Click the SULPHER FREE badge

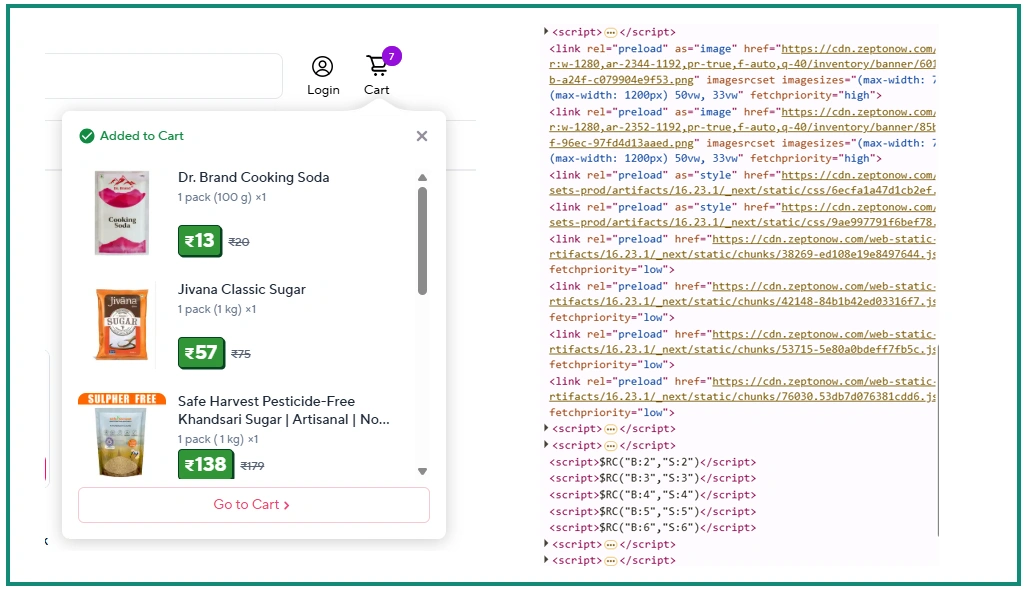pos(122,399)
